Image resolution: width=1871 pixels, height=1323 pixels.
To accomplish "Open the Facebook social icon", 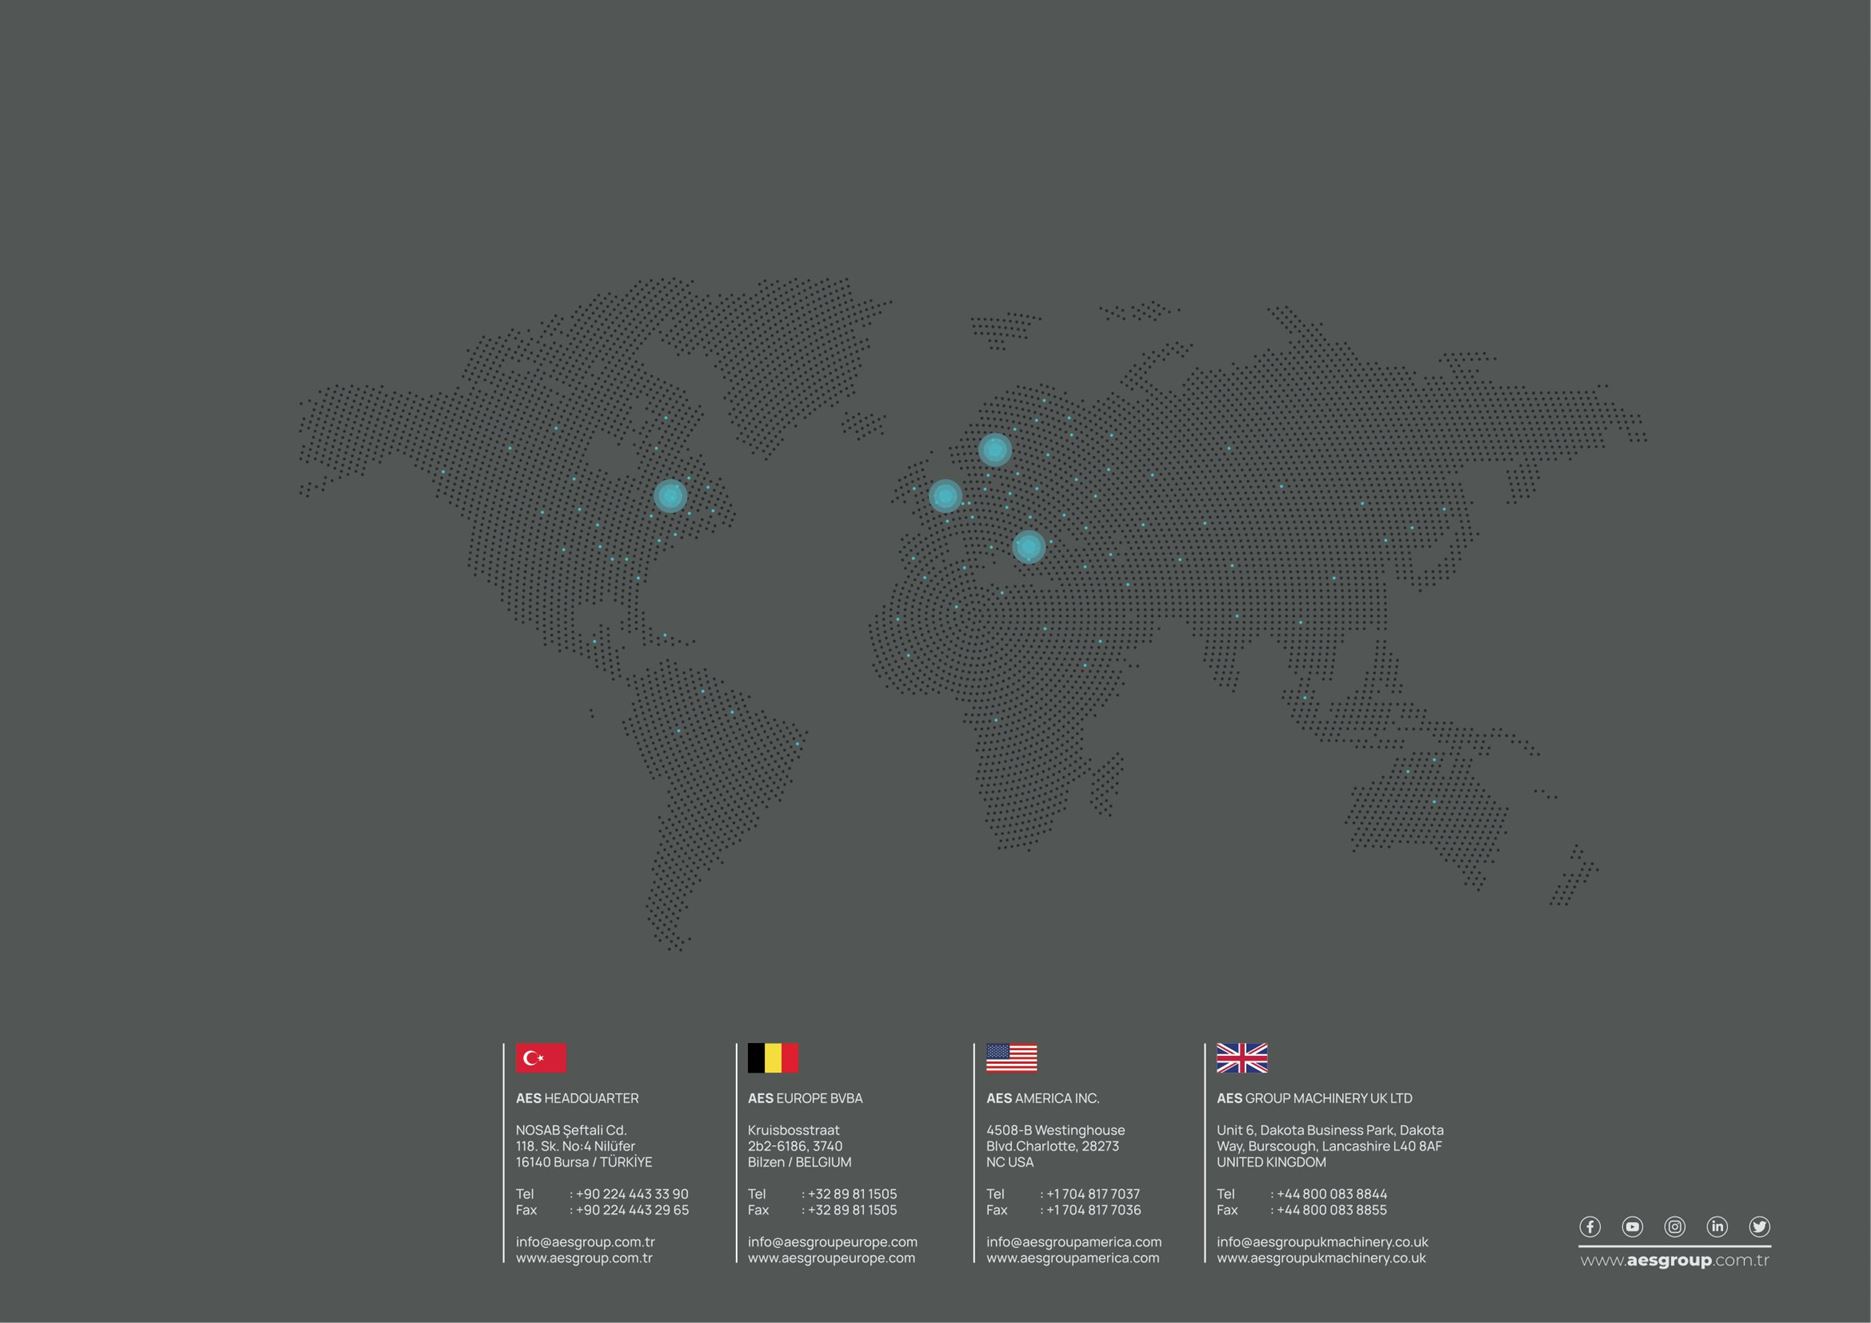I will (1589, 1226).
